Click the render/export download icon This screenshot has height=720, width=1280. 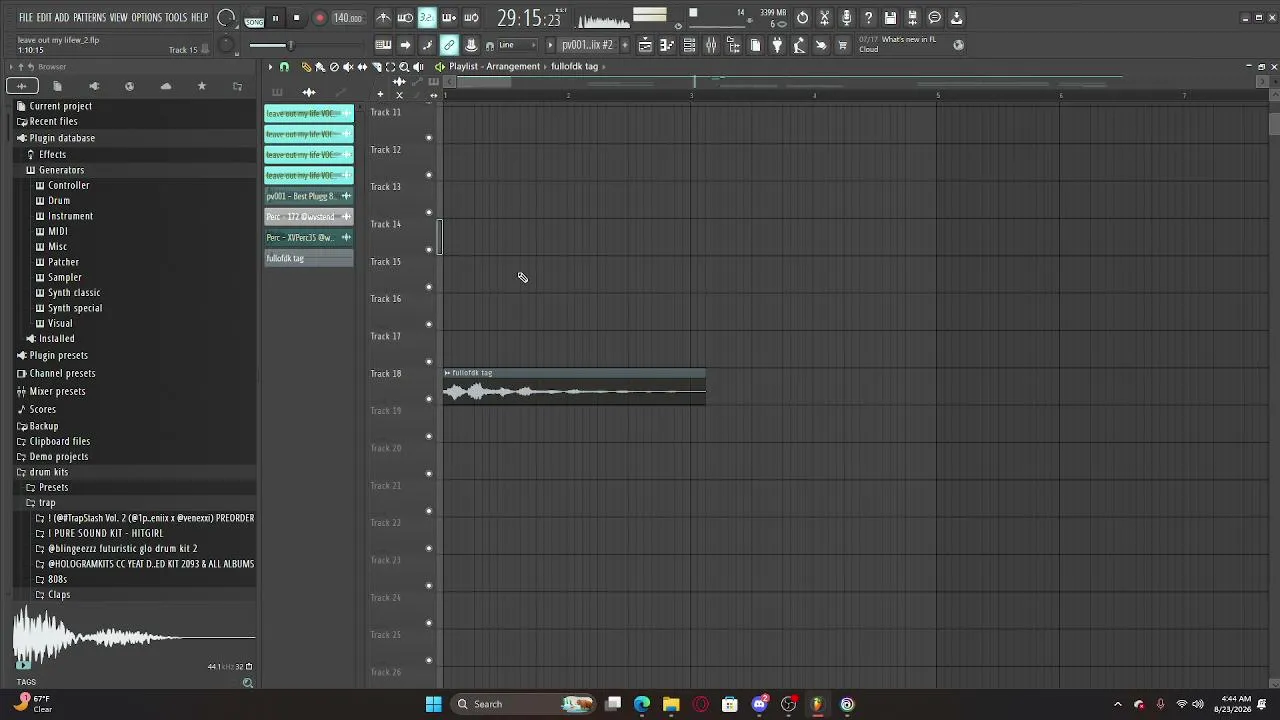point(956,18)
